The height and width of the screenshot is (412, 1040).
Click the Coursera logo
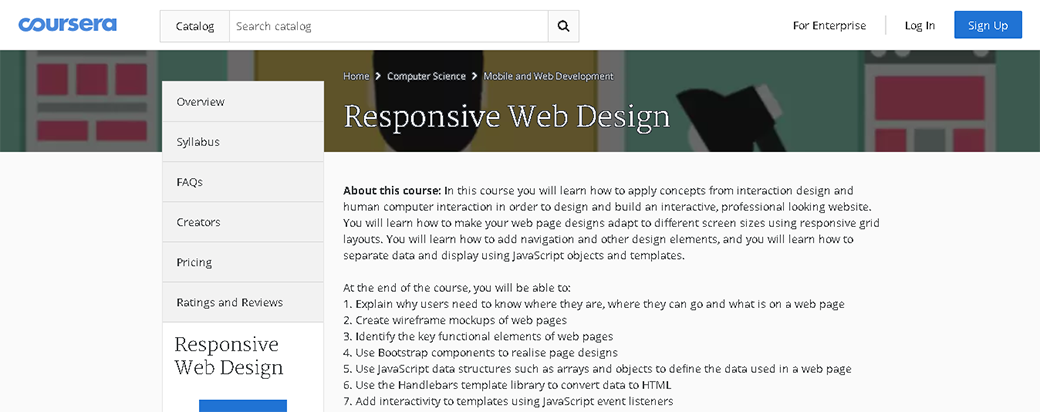pos(68,25)
